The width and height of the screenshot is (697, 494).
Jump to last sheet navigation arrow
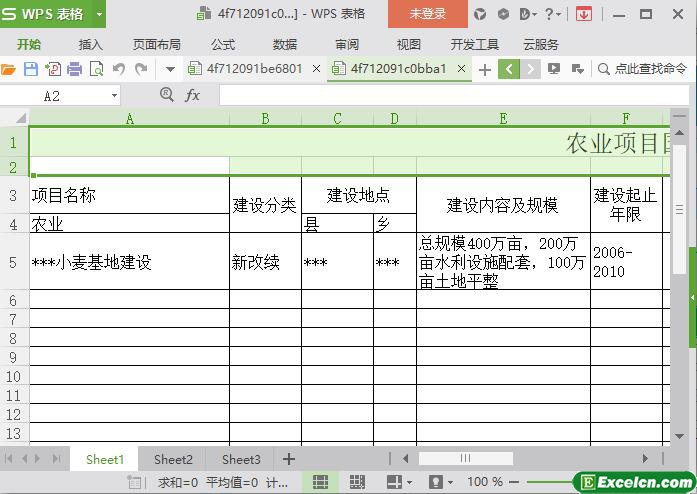(x=56, y=458)
